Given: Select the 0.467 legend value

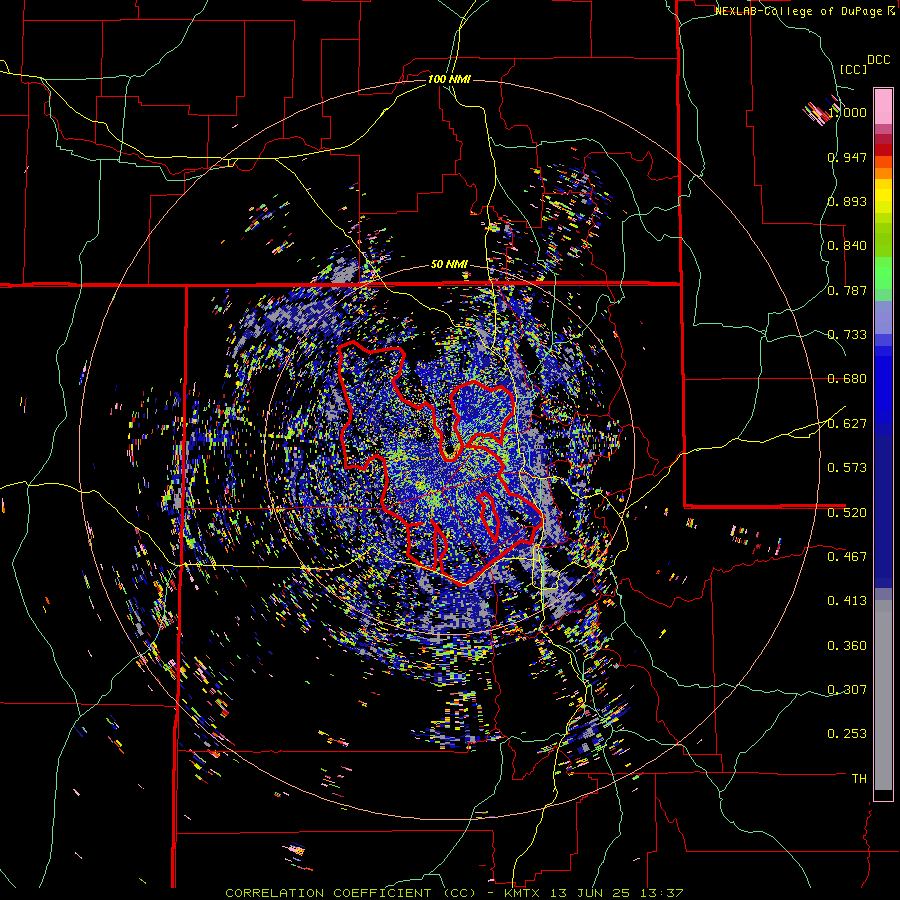Looking at the screenshot, I should (x=847, y=557).
